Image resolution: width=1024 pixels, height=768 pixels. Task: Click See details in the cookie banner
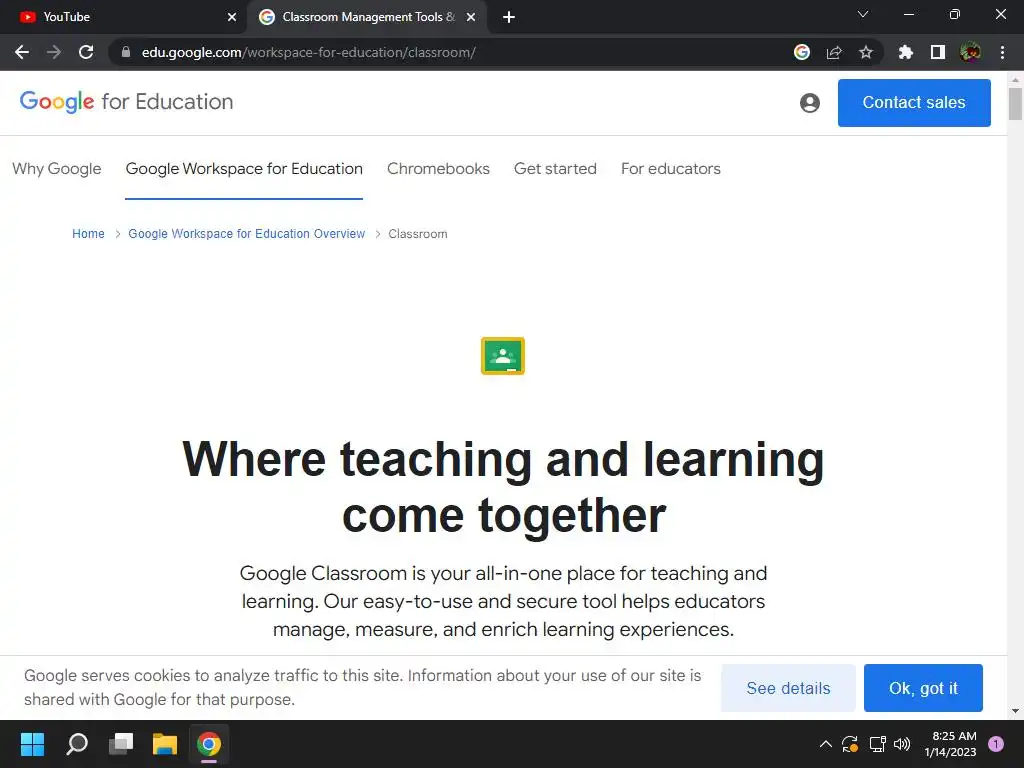[x=788, y=688]
